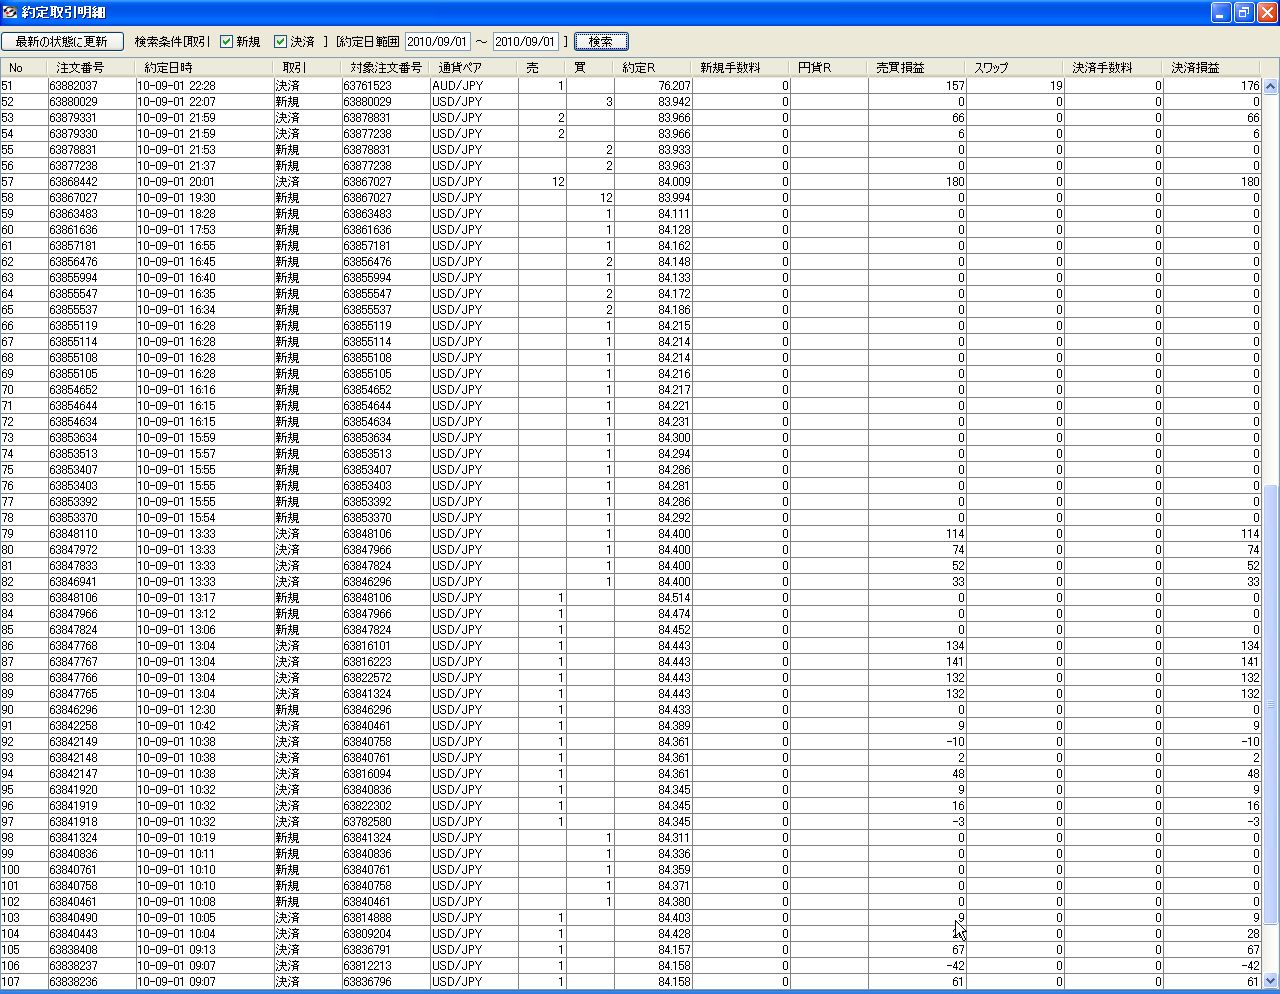Minimize the 約定取引明細 window

[x=1221, y=12]
